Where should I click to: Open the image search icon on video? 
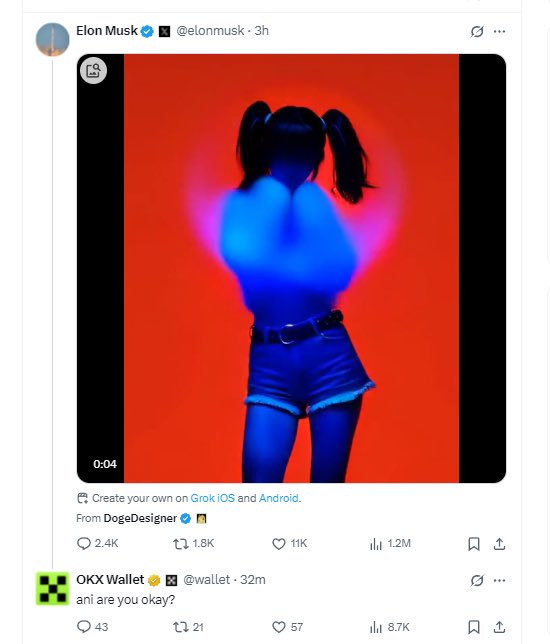tap(93, 70)
